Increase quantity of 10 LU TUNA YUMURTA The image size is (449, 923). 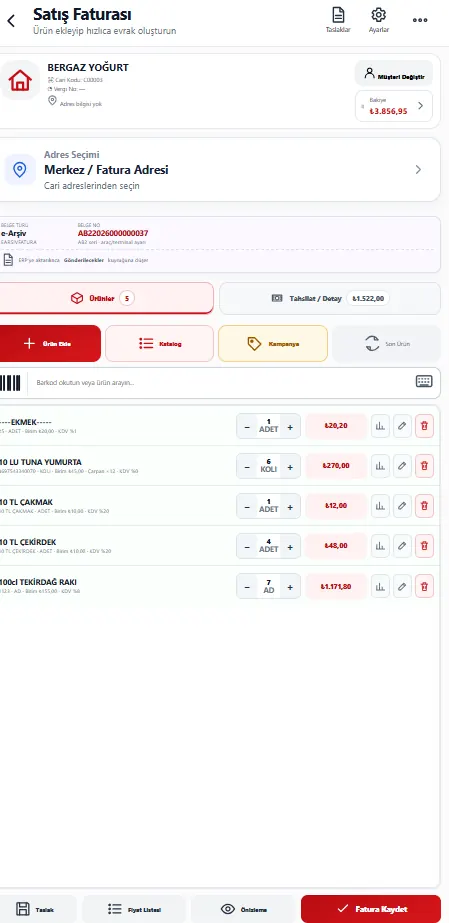(290, 466)
